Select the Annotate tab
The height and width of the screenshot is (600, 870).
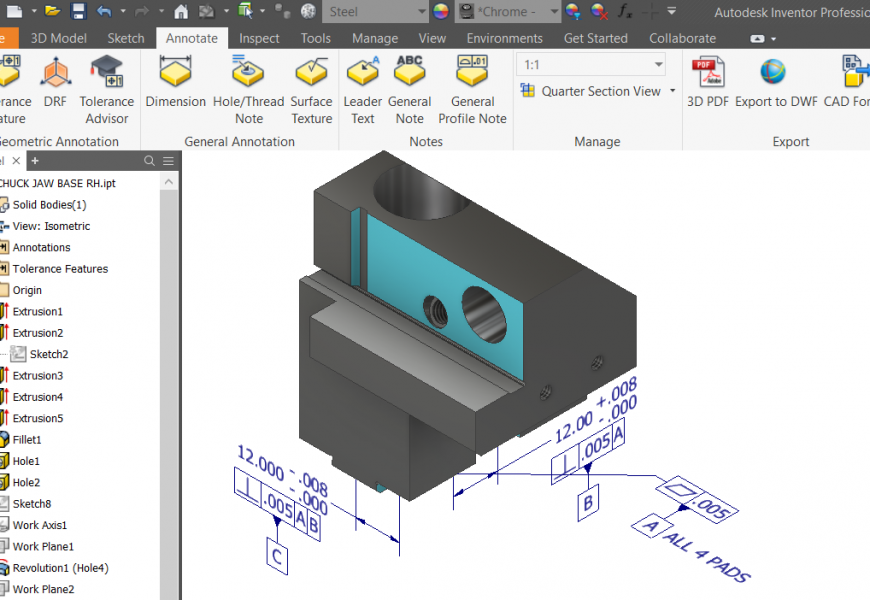(191, 38)
